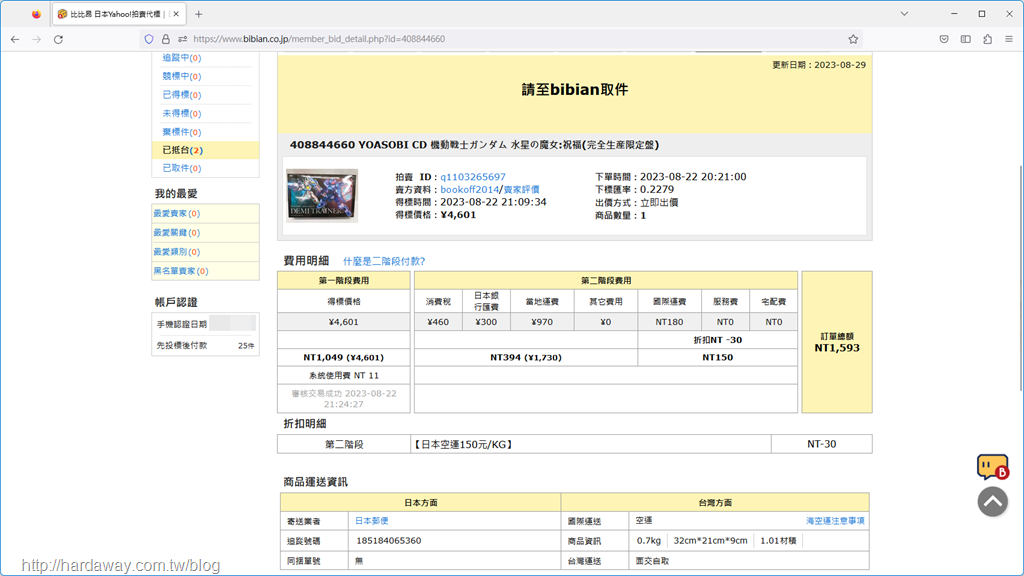Go to 最愛關鍵(0) favorites link
The image size is (1024, 576).
pyautogui.click(x=176, y=232)
